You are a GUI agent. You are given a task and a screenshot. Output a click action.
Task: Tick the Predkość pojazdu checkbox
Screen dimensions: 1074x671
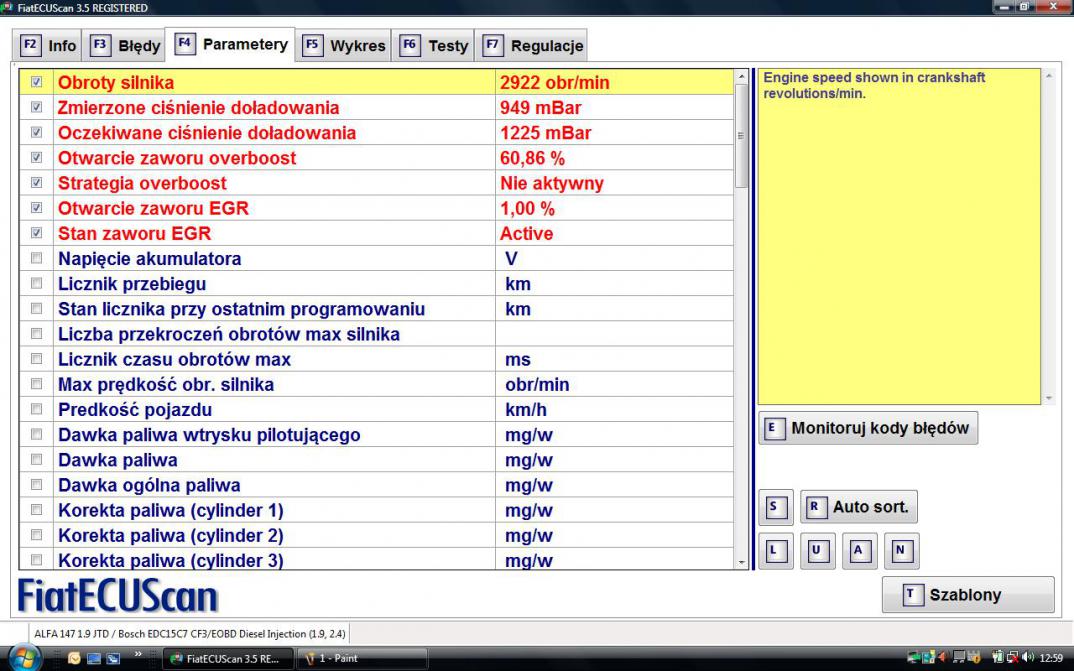[x=37, y=409]
